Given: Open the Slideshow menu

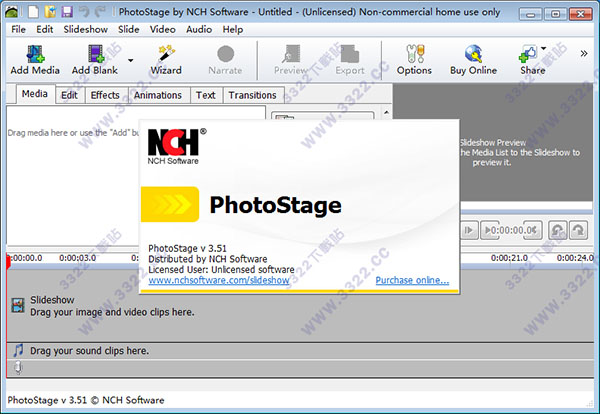Looking at the screenshot, I should 85,29.
